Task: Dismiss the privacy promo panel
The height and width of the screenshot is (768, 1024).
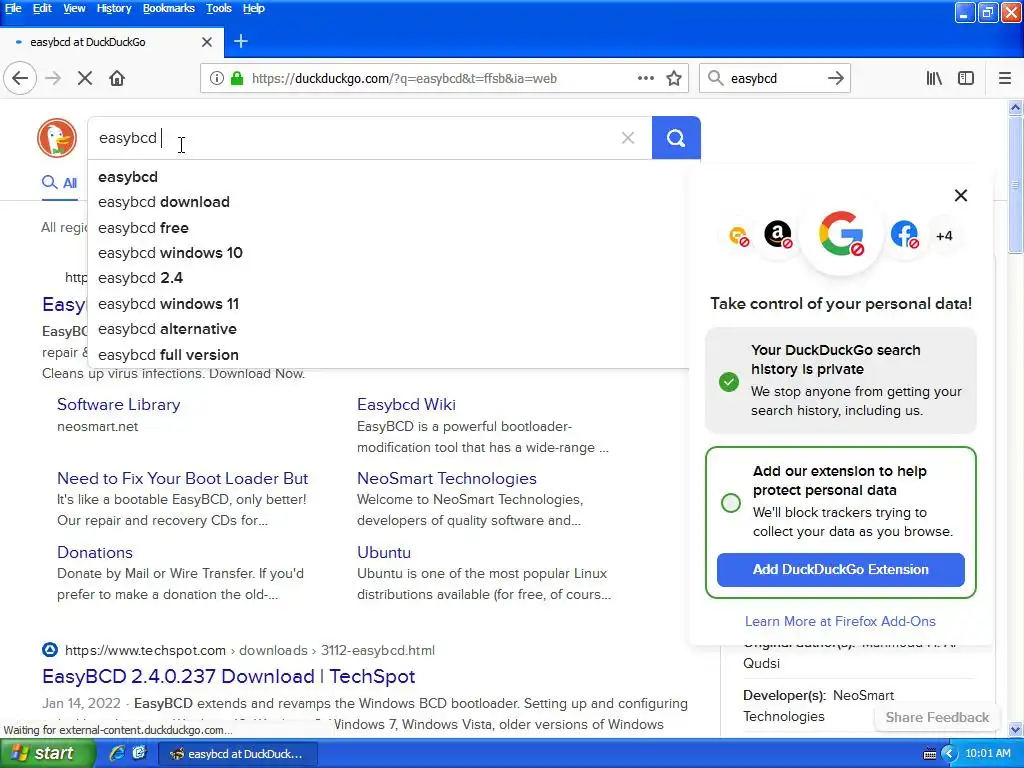Action: tap(961, 195)
